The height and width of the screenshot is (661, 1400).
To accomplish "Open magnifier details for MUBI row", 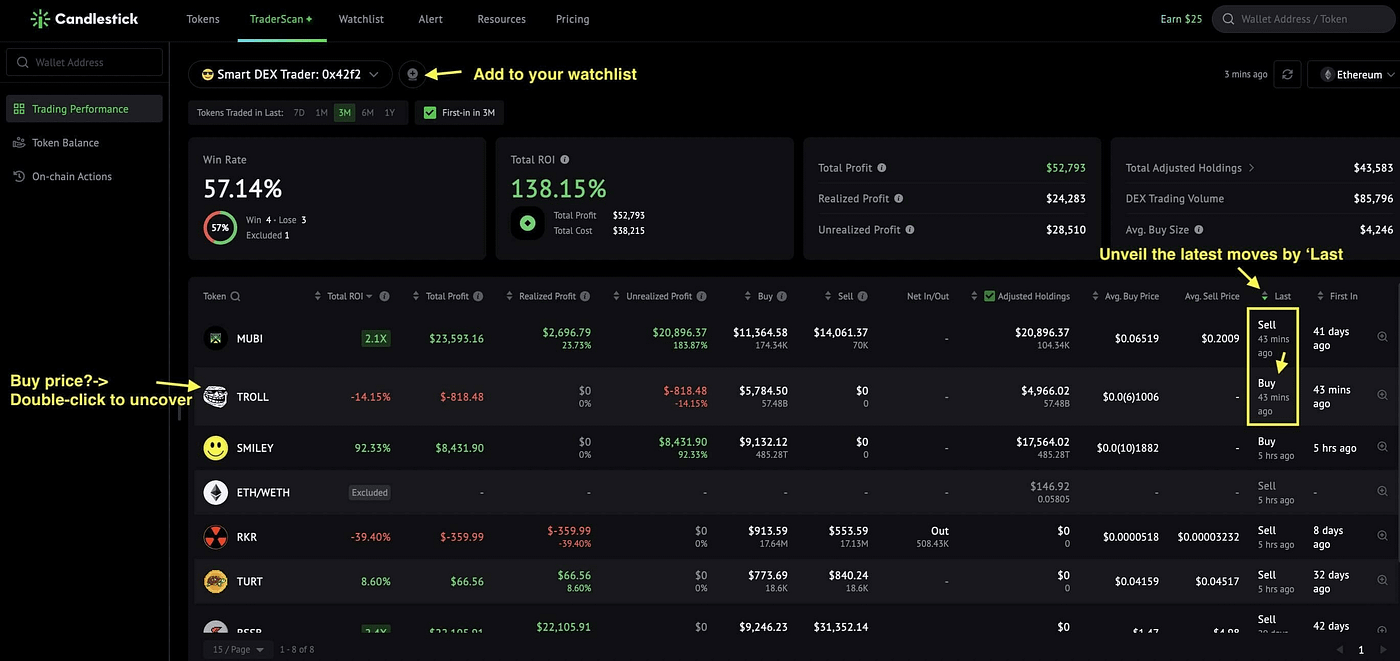I will 1382,337.
